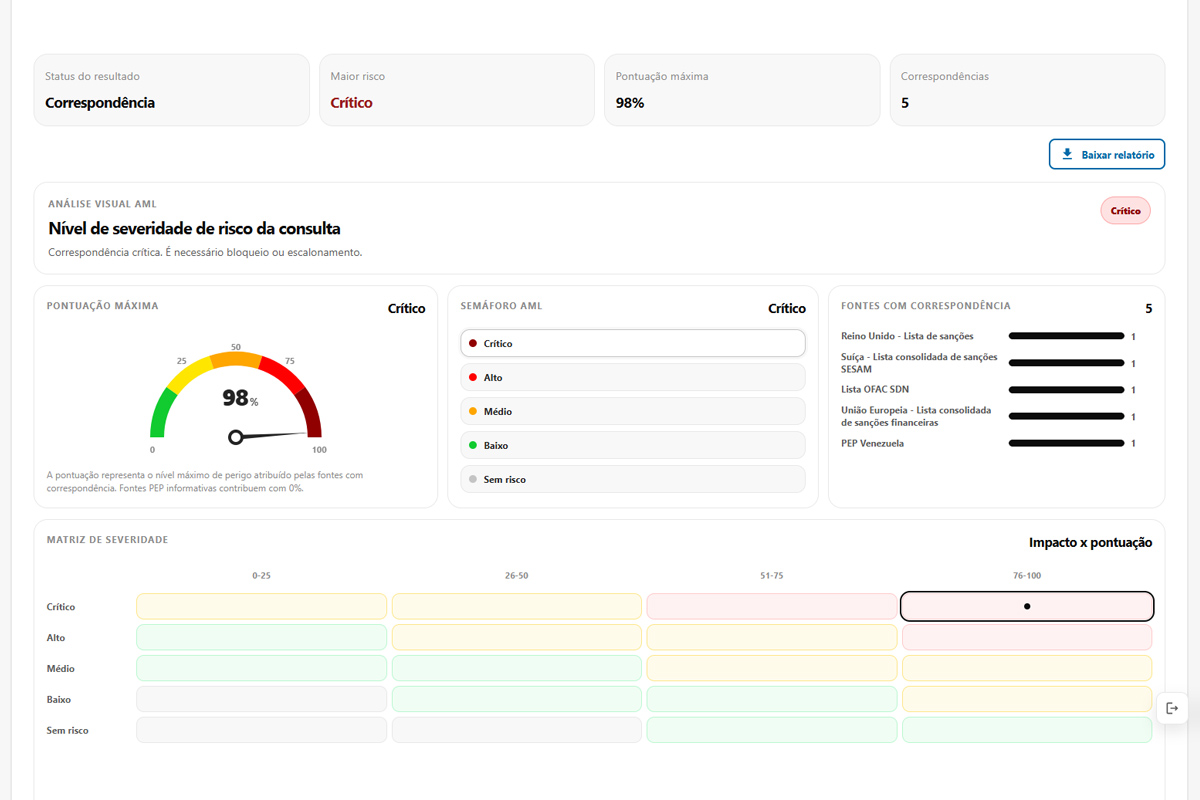
Task: Click the bar for Suíça SESAM sanctions list
Action: click(1066, 363)
